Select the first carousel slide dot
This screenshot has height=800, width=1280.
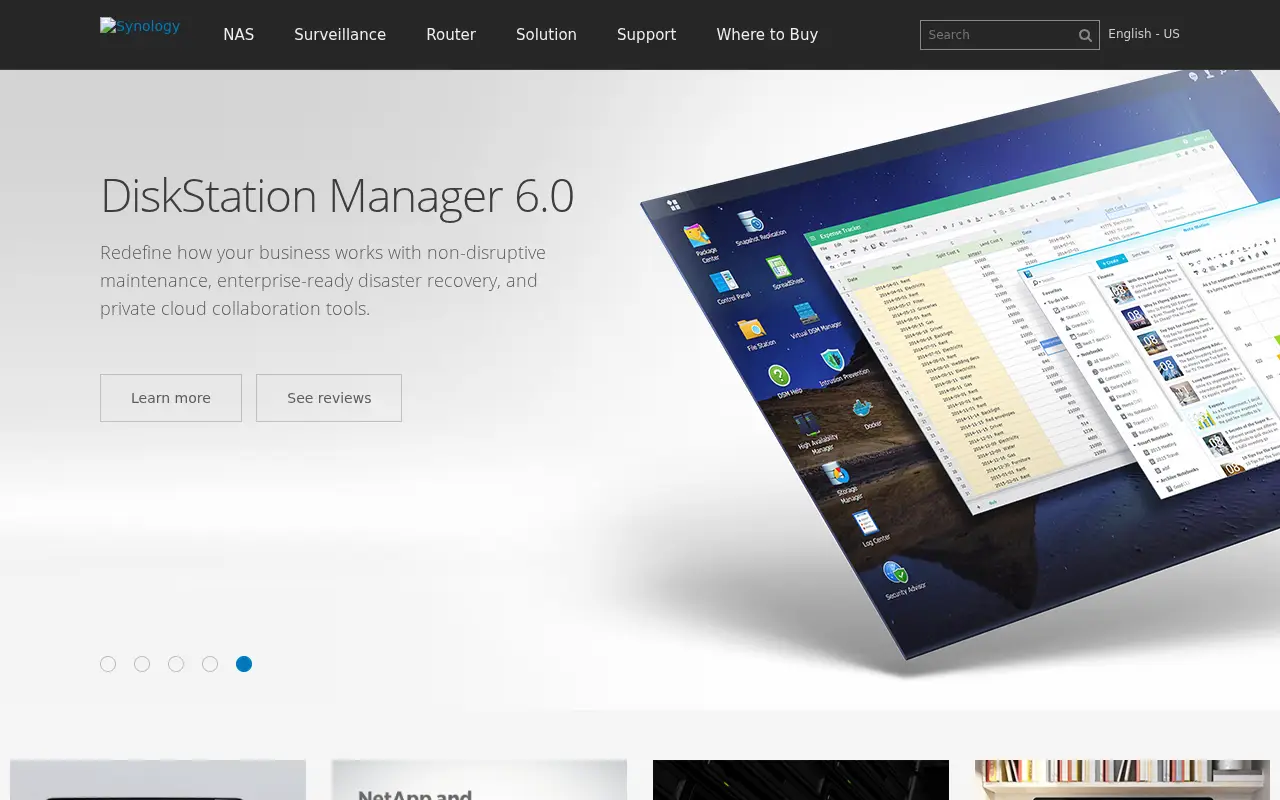point(108,664)
